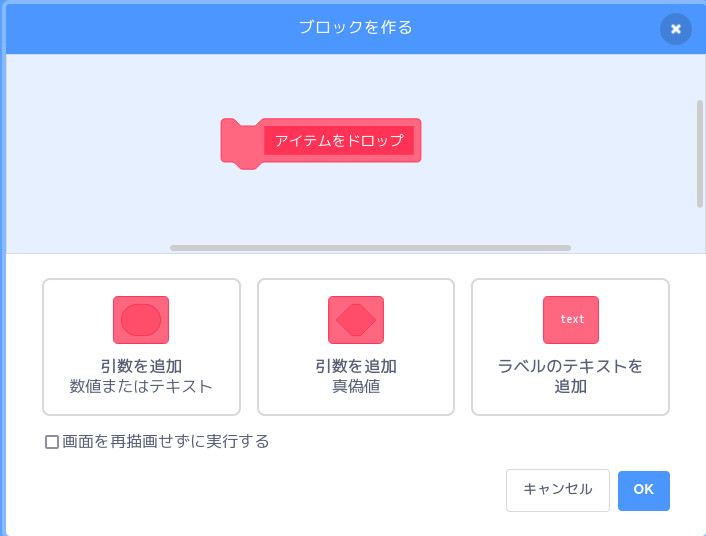
Task: Click the vertical scrollbar of block preview
Action: pyautogui.click(x=700, y=153)
